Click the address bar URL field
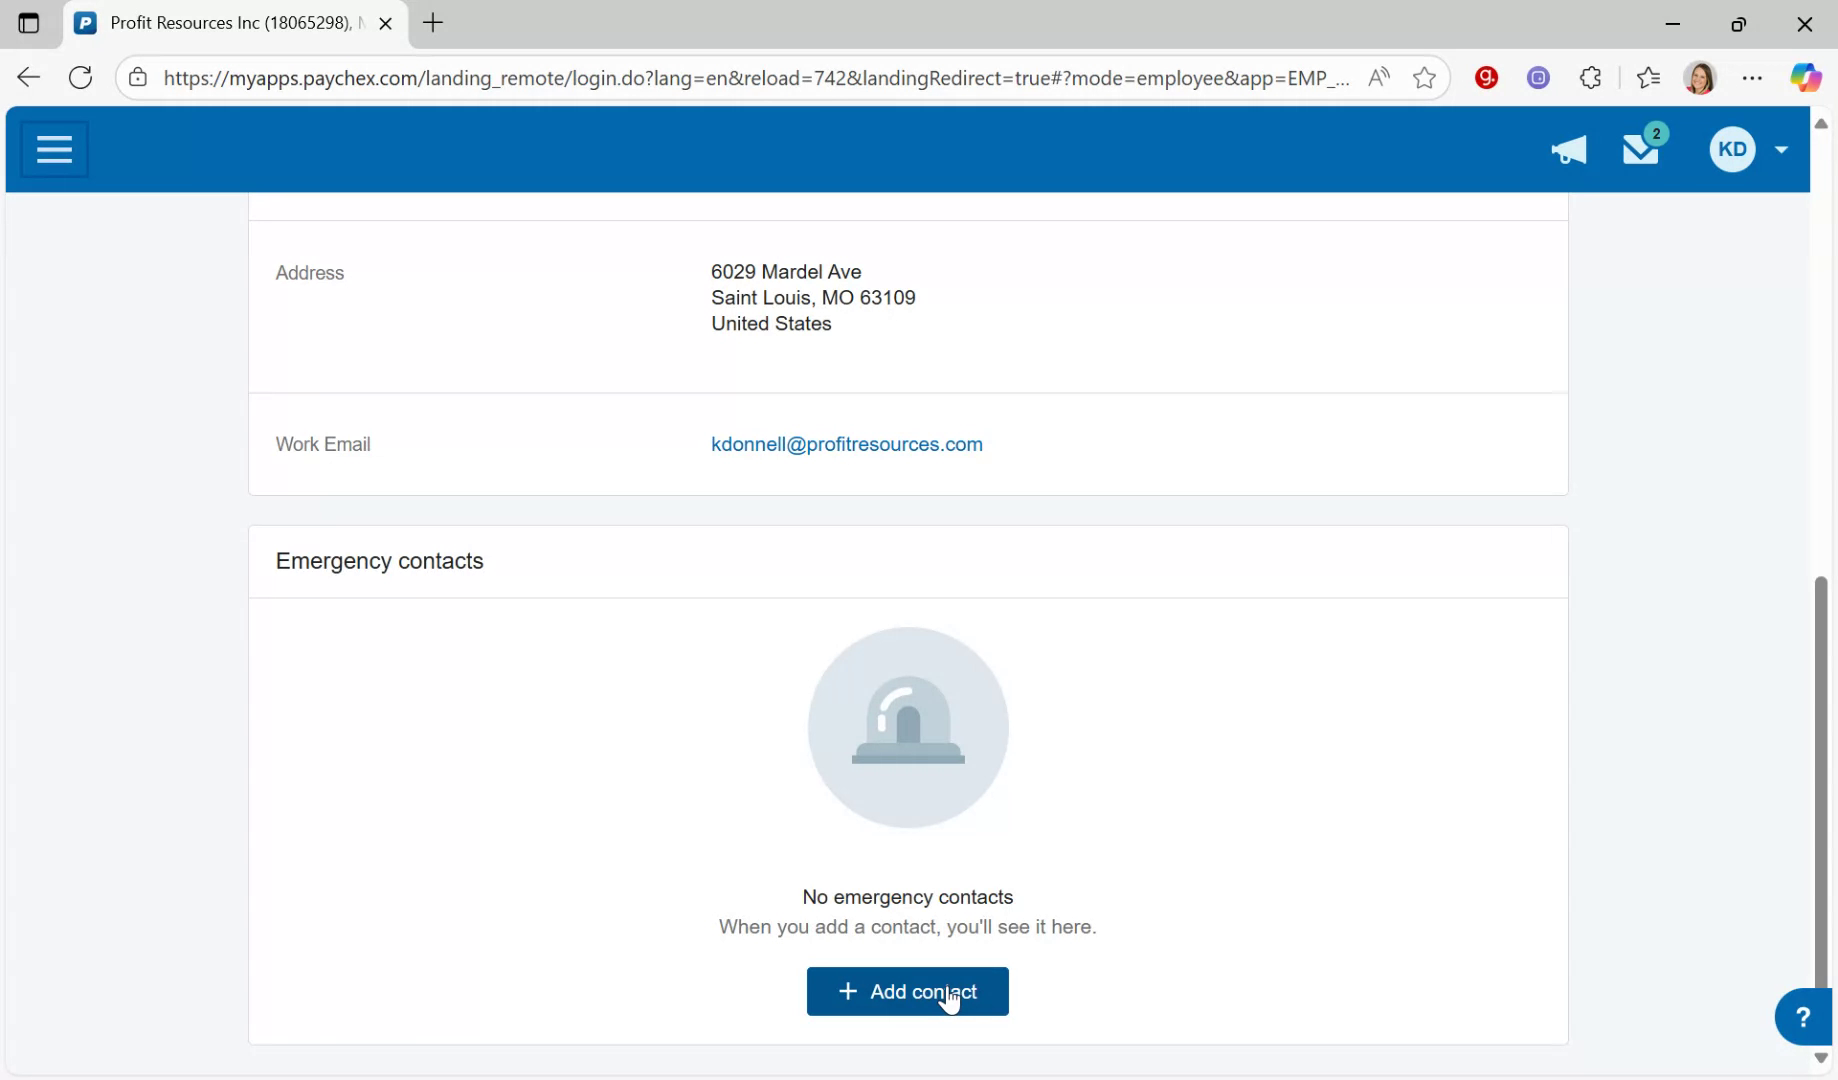This screenshot has height=1080, width=1838. coord(755,78)
